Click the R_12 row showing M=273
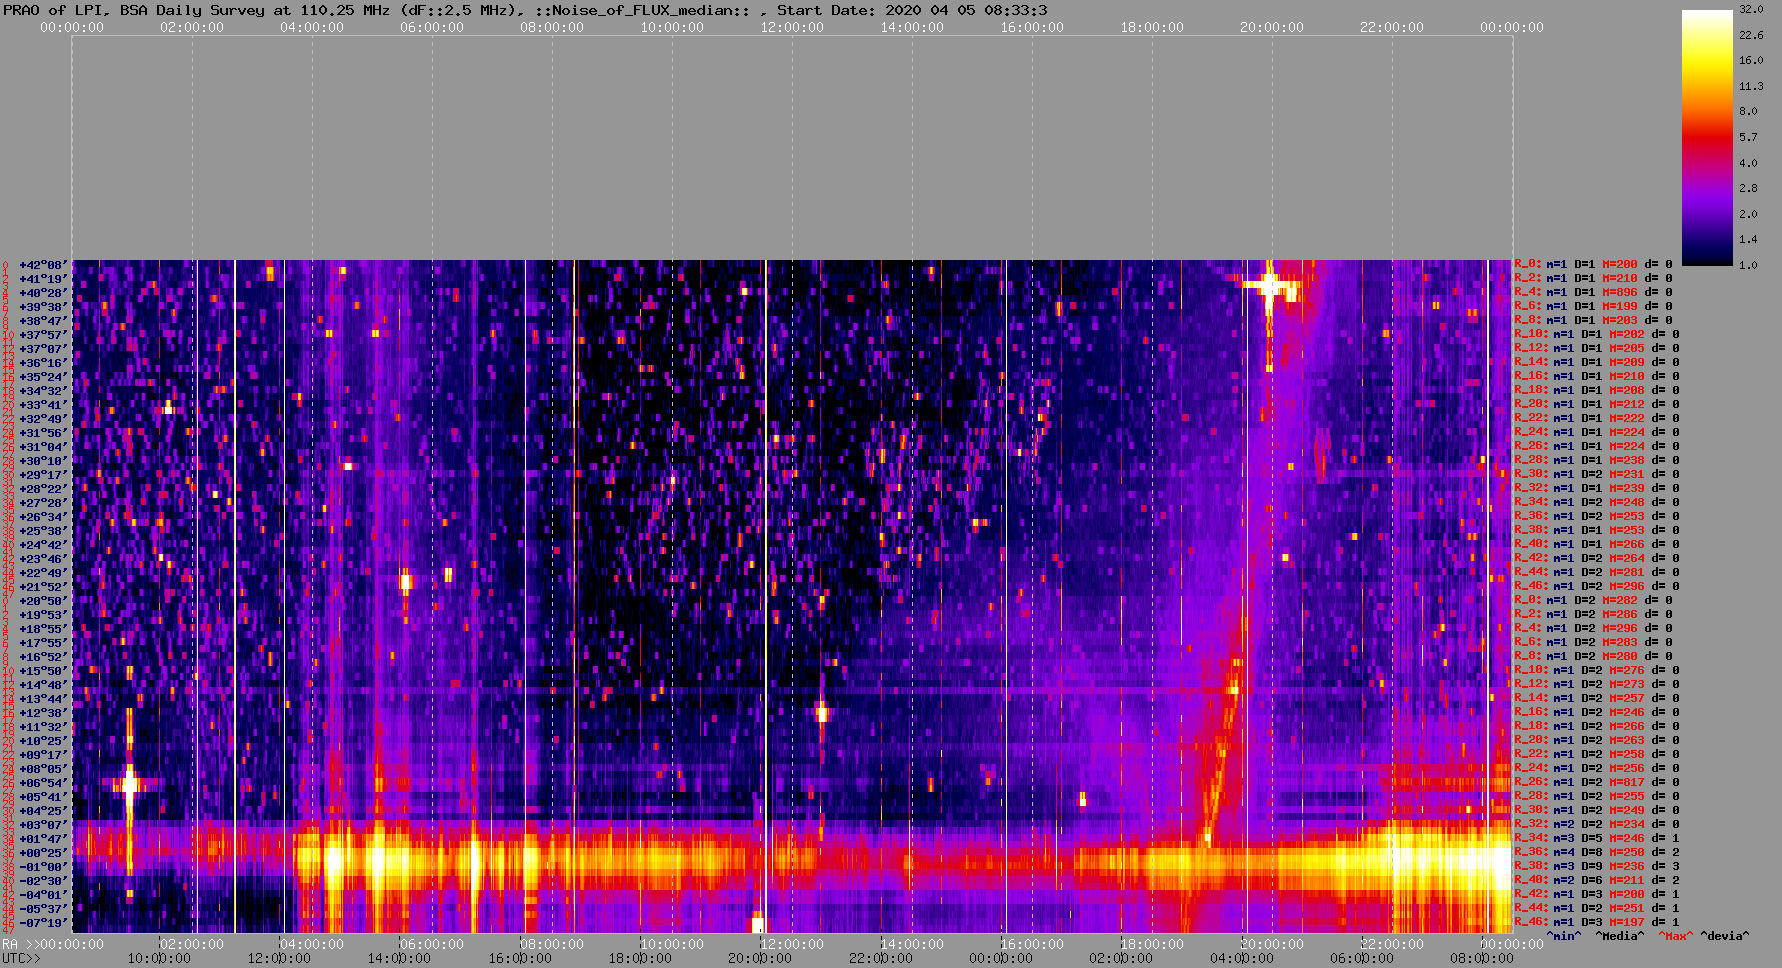This screenshot has width=1782, height=968. pyautogui.click(x=1596, y=684)
